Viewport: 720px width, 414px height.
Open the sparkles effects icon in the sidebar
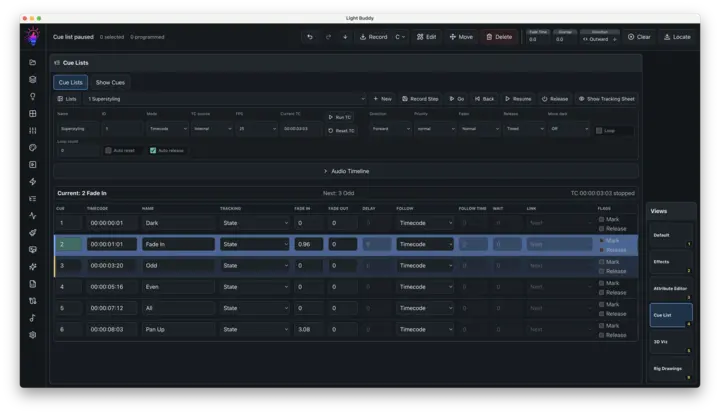[x=33, y=267]
